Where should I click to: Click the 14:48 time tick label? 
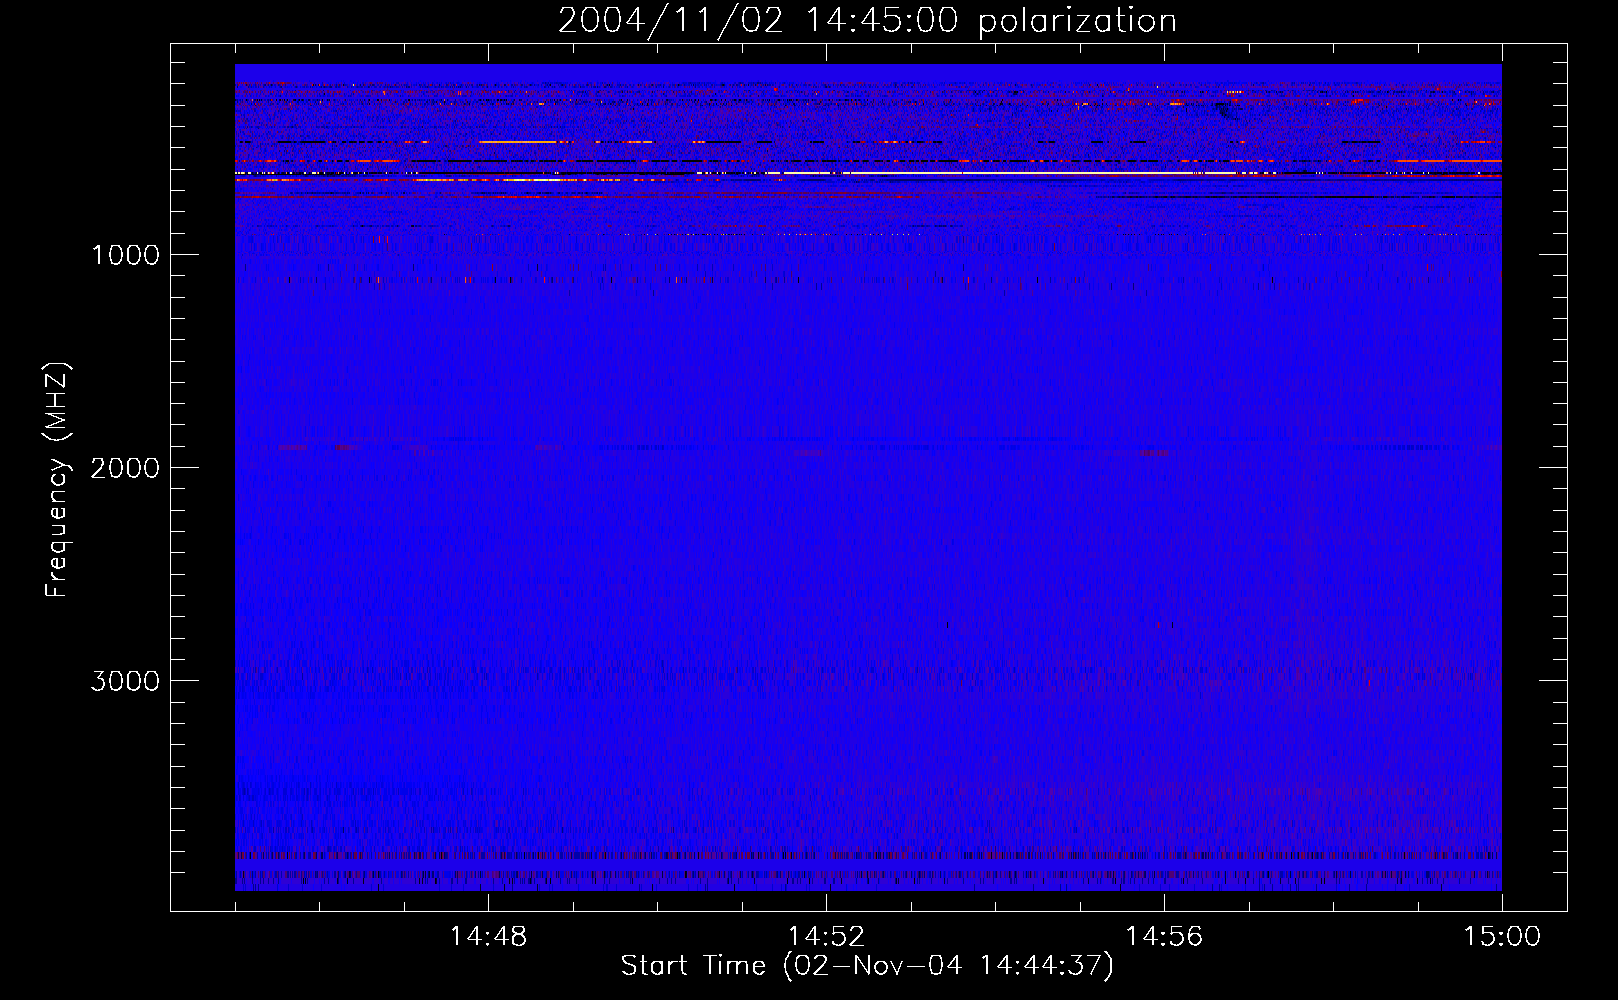coord(488,937)
